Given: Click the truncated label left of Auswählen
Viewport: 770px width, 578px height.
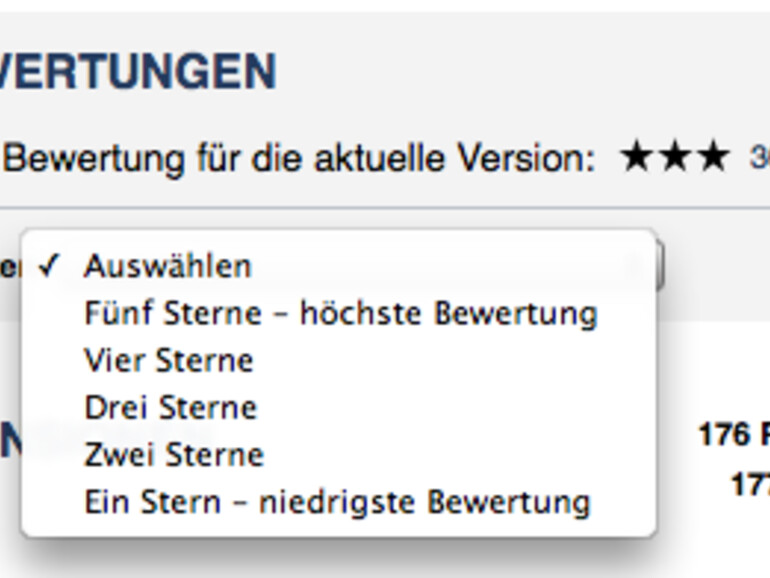Looking at the screenshot, I should tap(9, 267).
